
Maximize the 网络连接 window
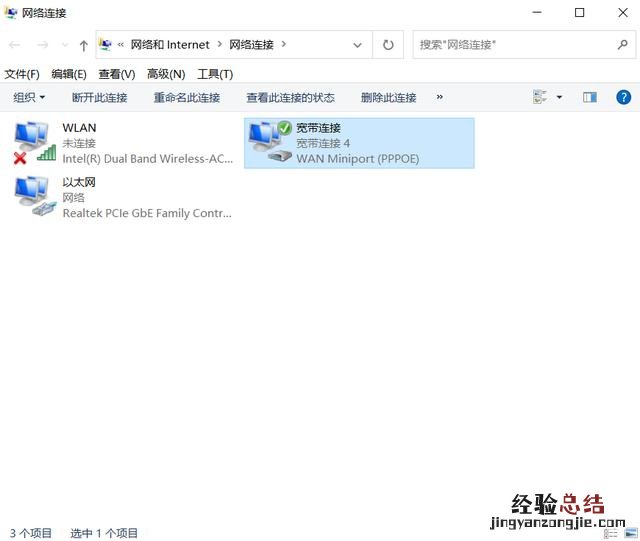(x=579, y=13)
